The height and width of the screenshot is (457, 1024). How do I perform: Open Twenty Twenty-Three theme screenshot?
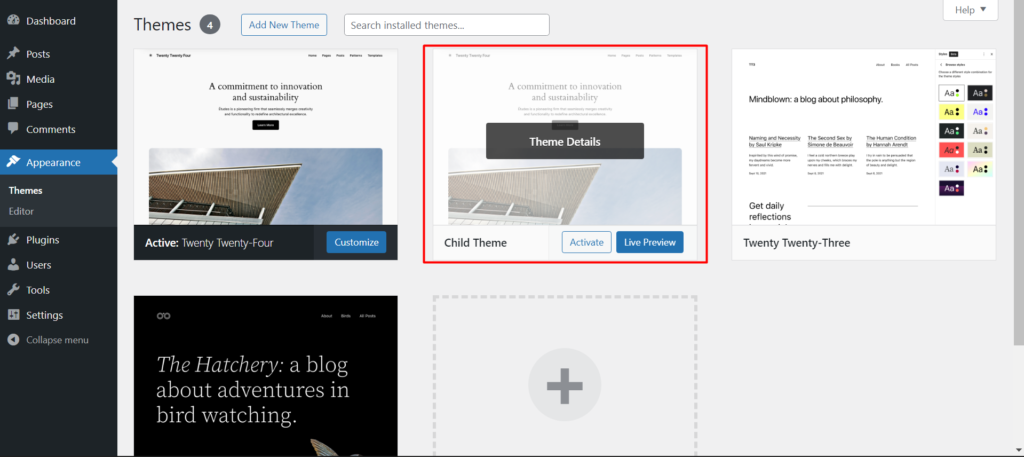pyautogui.click(x=863, y=137)
